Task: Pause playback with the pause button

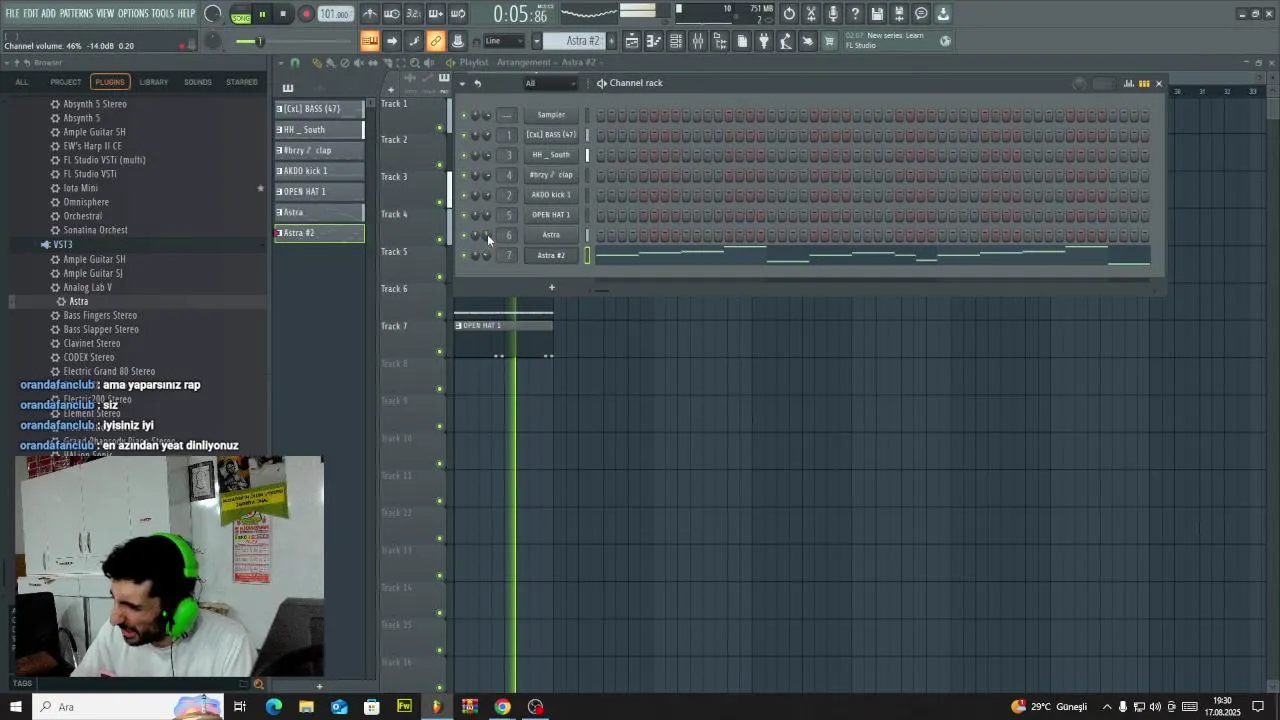Action: pos(262,14)
